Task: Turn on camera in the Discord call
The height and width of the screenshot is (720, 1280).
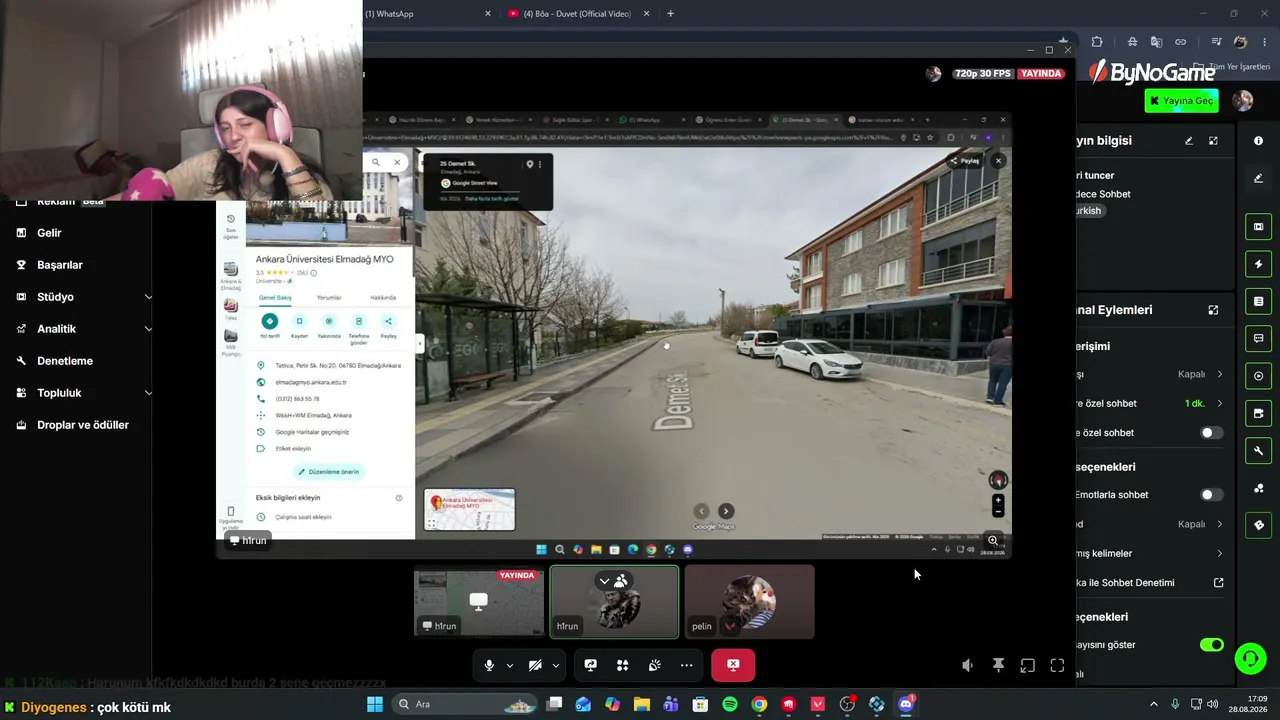Action: click(x=535, y=665)
